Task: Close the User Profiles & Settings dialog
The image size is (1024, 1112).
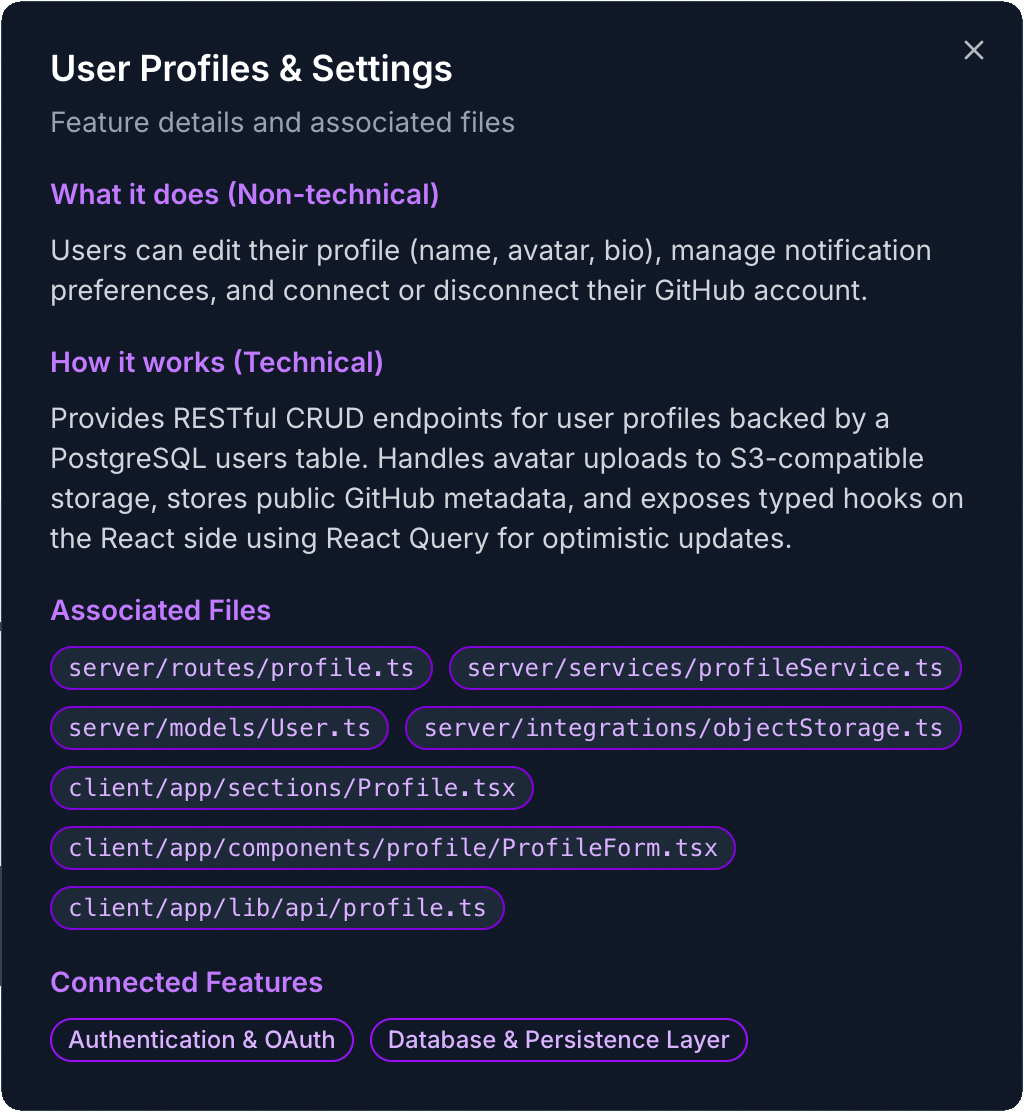Action: coord(973,50)
